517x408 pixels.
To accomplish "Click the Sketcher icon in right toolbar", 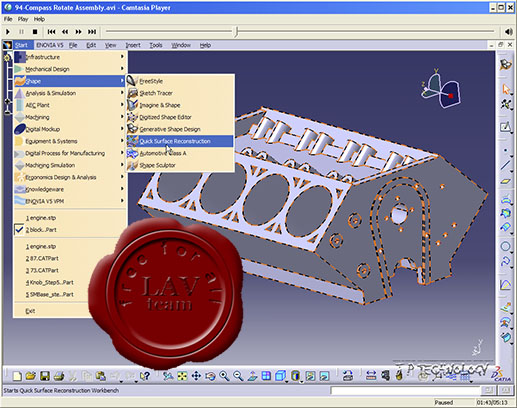I will click(x=506, y=127).
